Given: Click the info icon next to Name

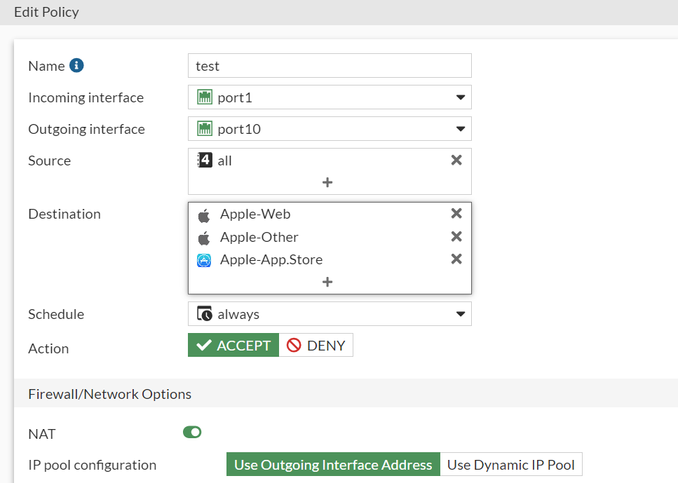Looking at the screenshot, I should 77,66.
